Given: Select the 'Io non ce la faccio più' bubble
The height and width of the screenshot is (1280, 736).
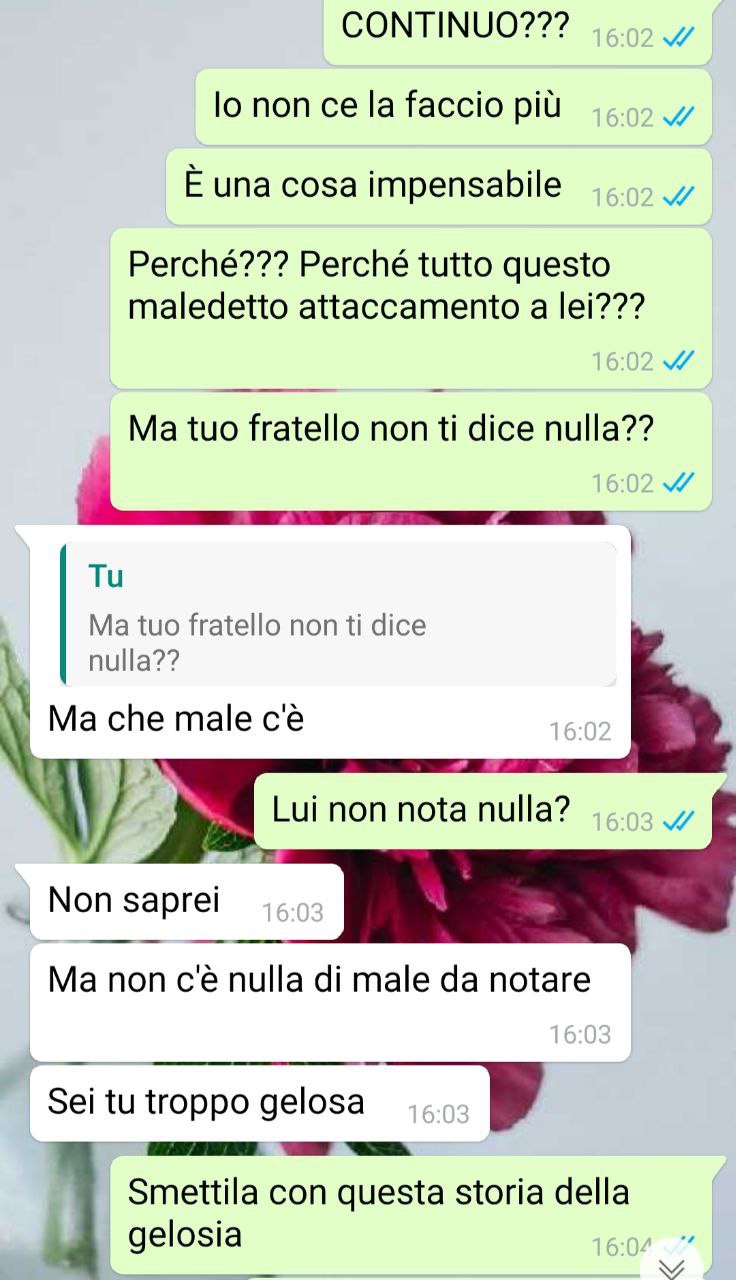Looking at the screenshot, I should tap(453, 107).
